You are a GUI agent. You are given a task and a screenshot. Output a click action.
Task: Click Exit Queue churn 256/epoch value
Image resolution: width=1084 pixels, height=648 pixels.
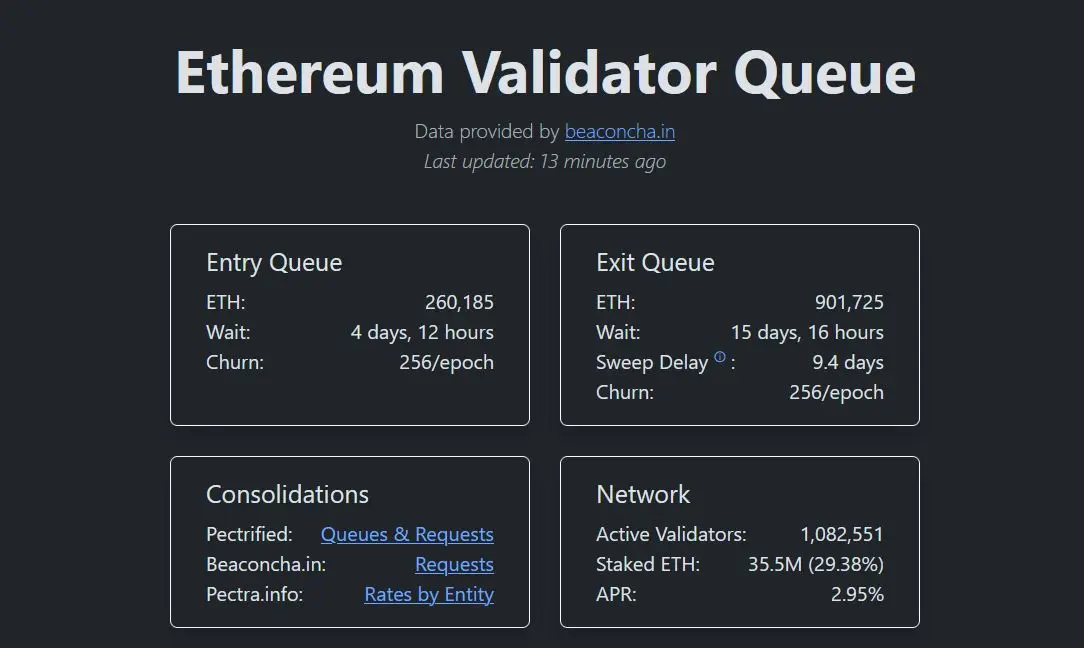coord(837,393)
